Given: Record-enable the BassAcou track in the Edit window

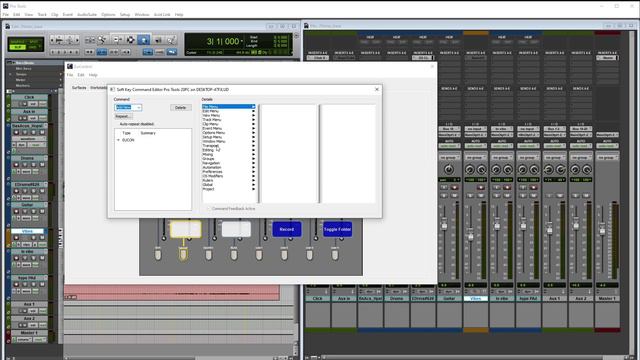Looking at the screenshot, I should pos(16,132).
